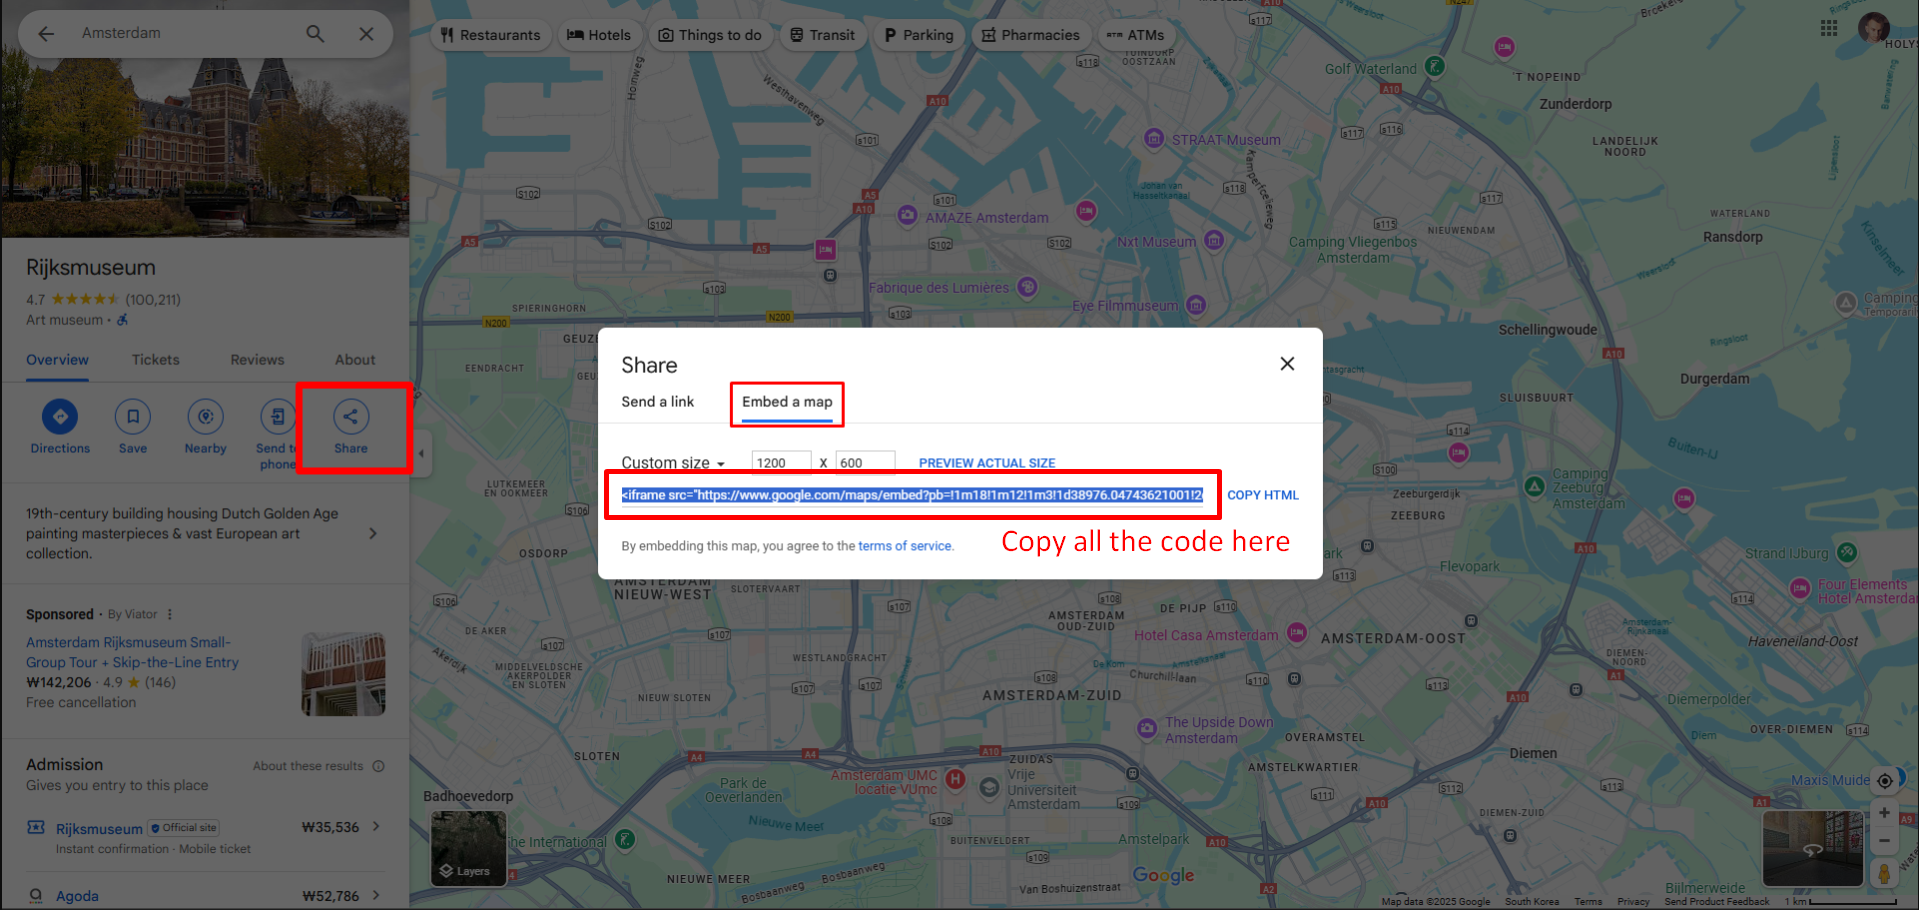Switch to Reviews tab
1919x910 pixels.
click(x=257, y=360)
